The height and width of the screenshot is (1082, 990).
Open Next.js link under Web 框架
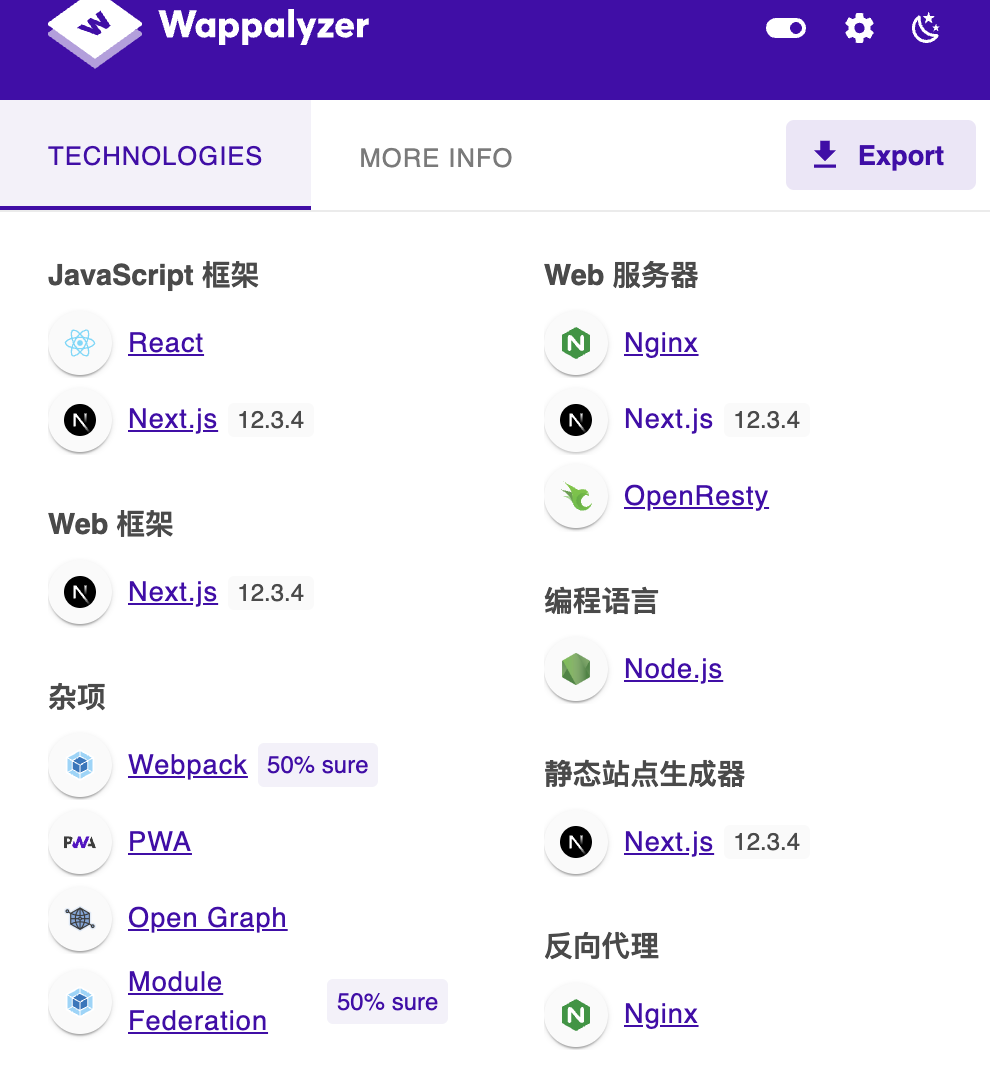pyautogui.click(x=172, y=592)
